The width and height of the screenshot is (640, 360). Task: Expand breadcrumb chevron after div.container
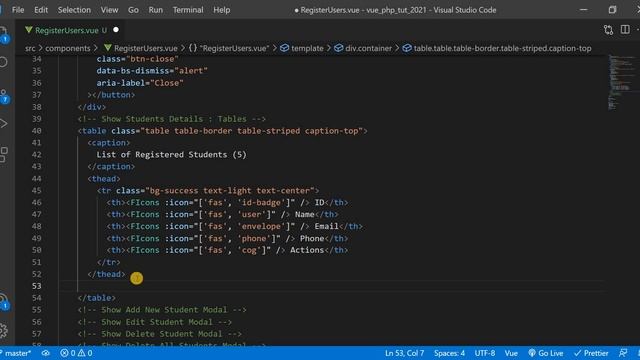pos(397,48)
